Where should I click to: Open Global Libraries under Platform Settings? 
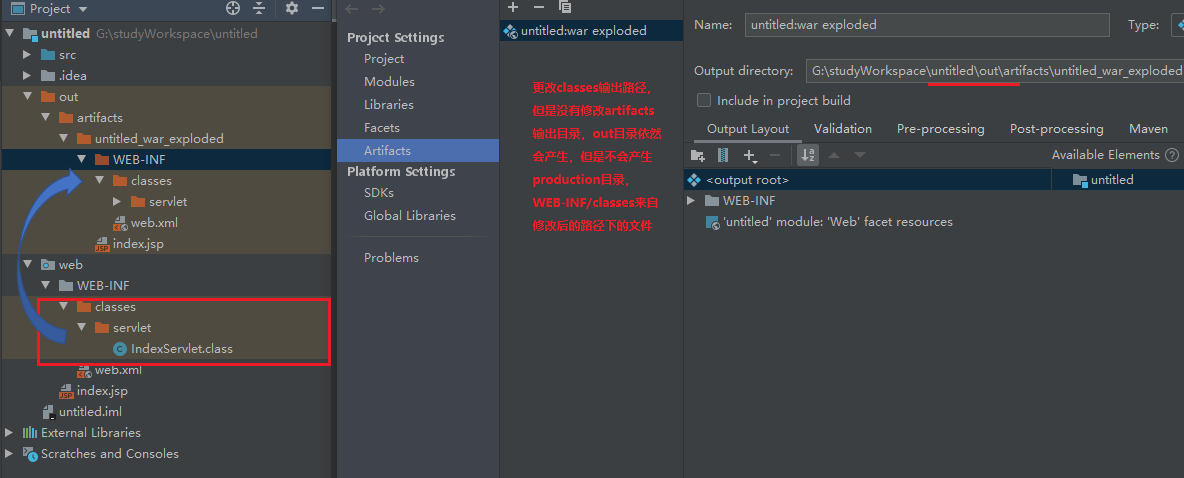tap(409, 215)
